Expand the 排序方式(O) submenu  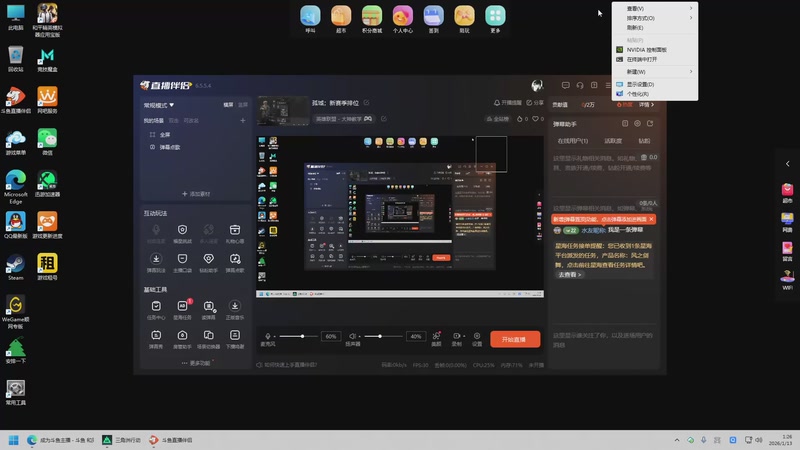pyautogui.click(x=655, y=18)
